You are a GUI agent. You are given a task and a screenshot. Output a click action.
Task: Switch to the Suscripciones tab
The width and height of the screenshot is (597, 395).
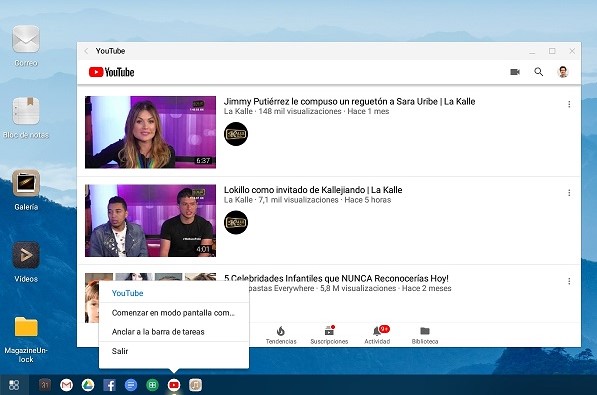coord(329,335)
